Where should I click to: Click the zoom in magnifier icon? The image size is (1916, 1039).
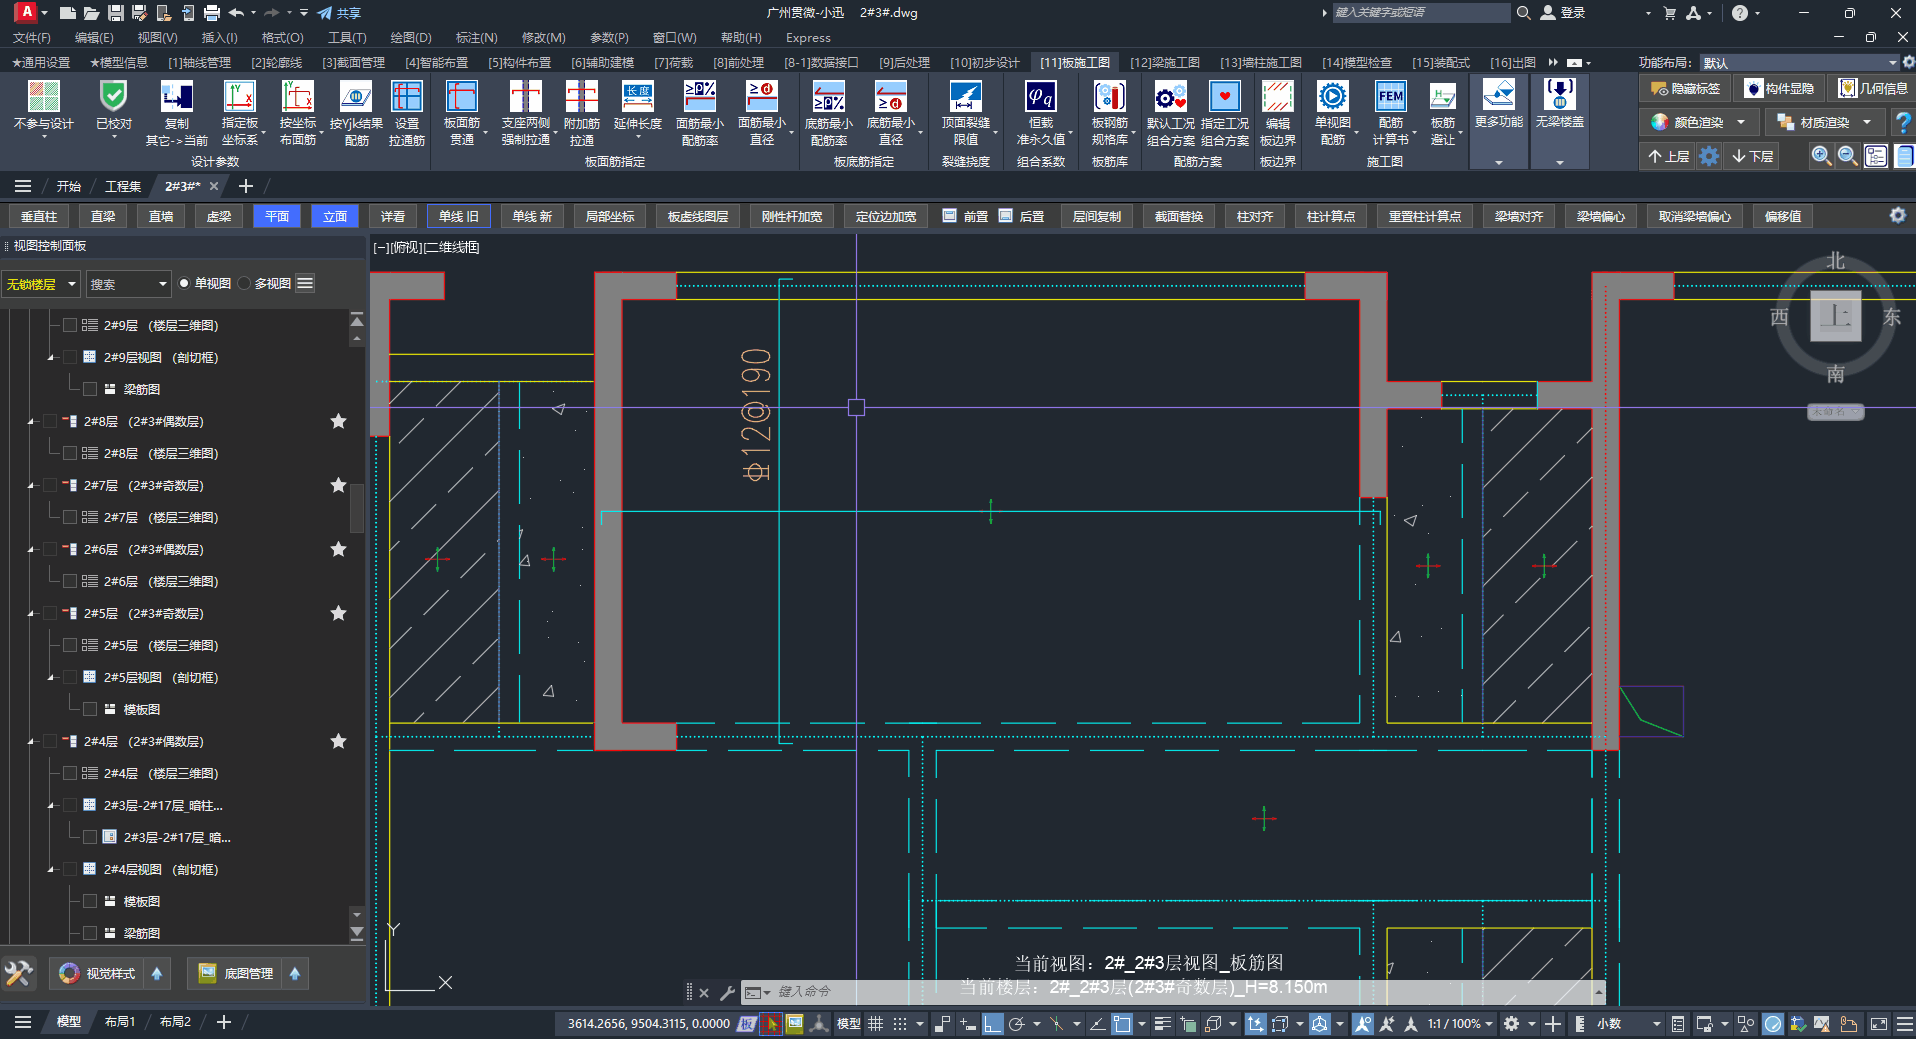pos(1821,156)
